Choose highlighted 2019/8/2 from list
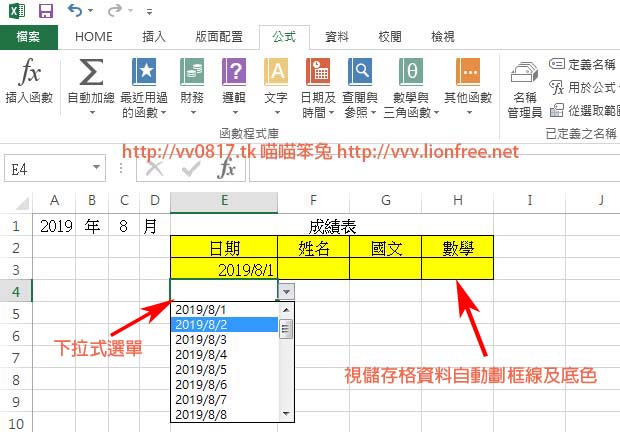This screenshot has width=620, height=432. pyautogui.click(x=225, y=324)
